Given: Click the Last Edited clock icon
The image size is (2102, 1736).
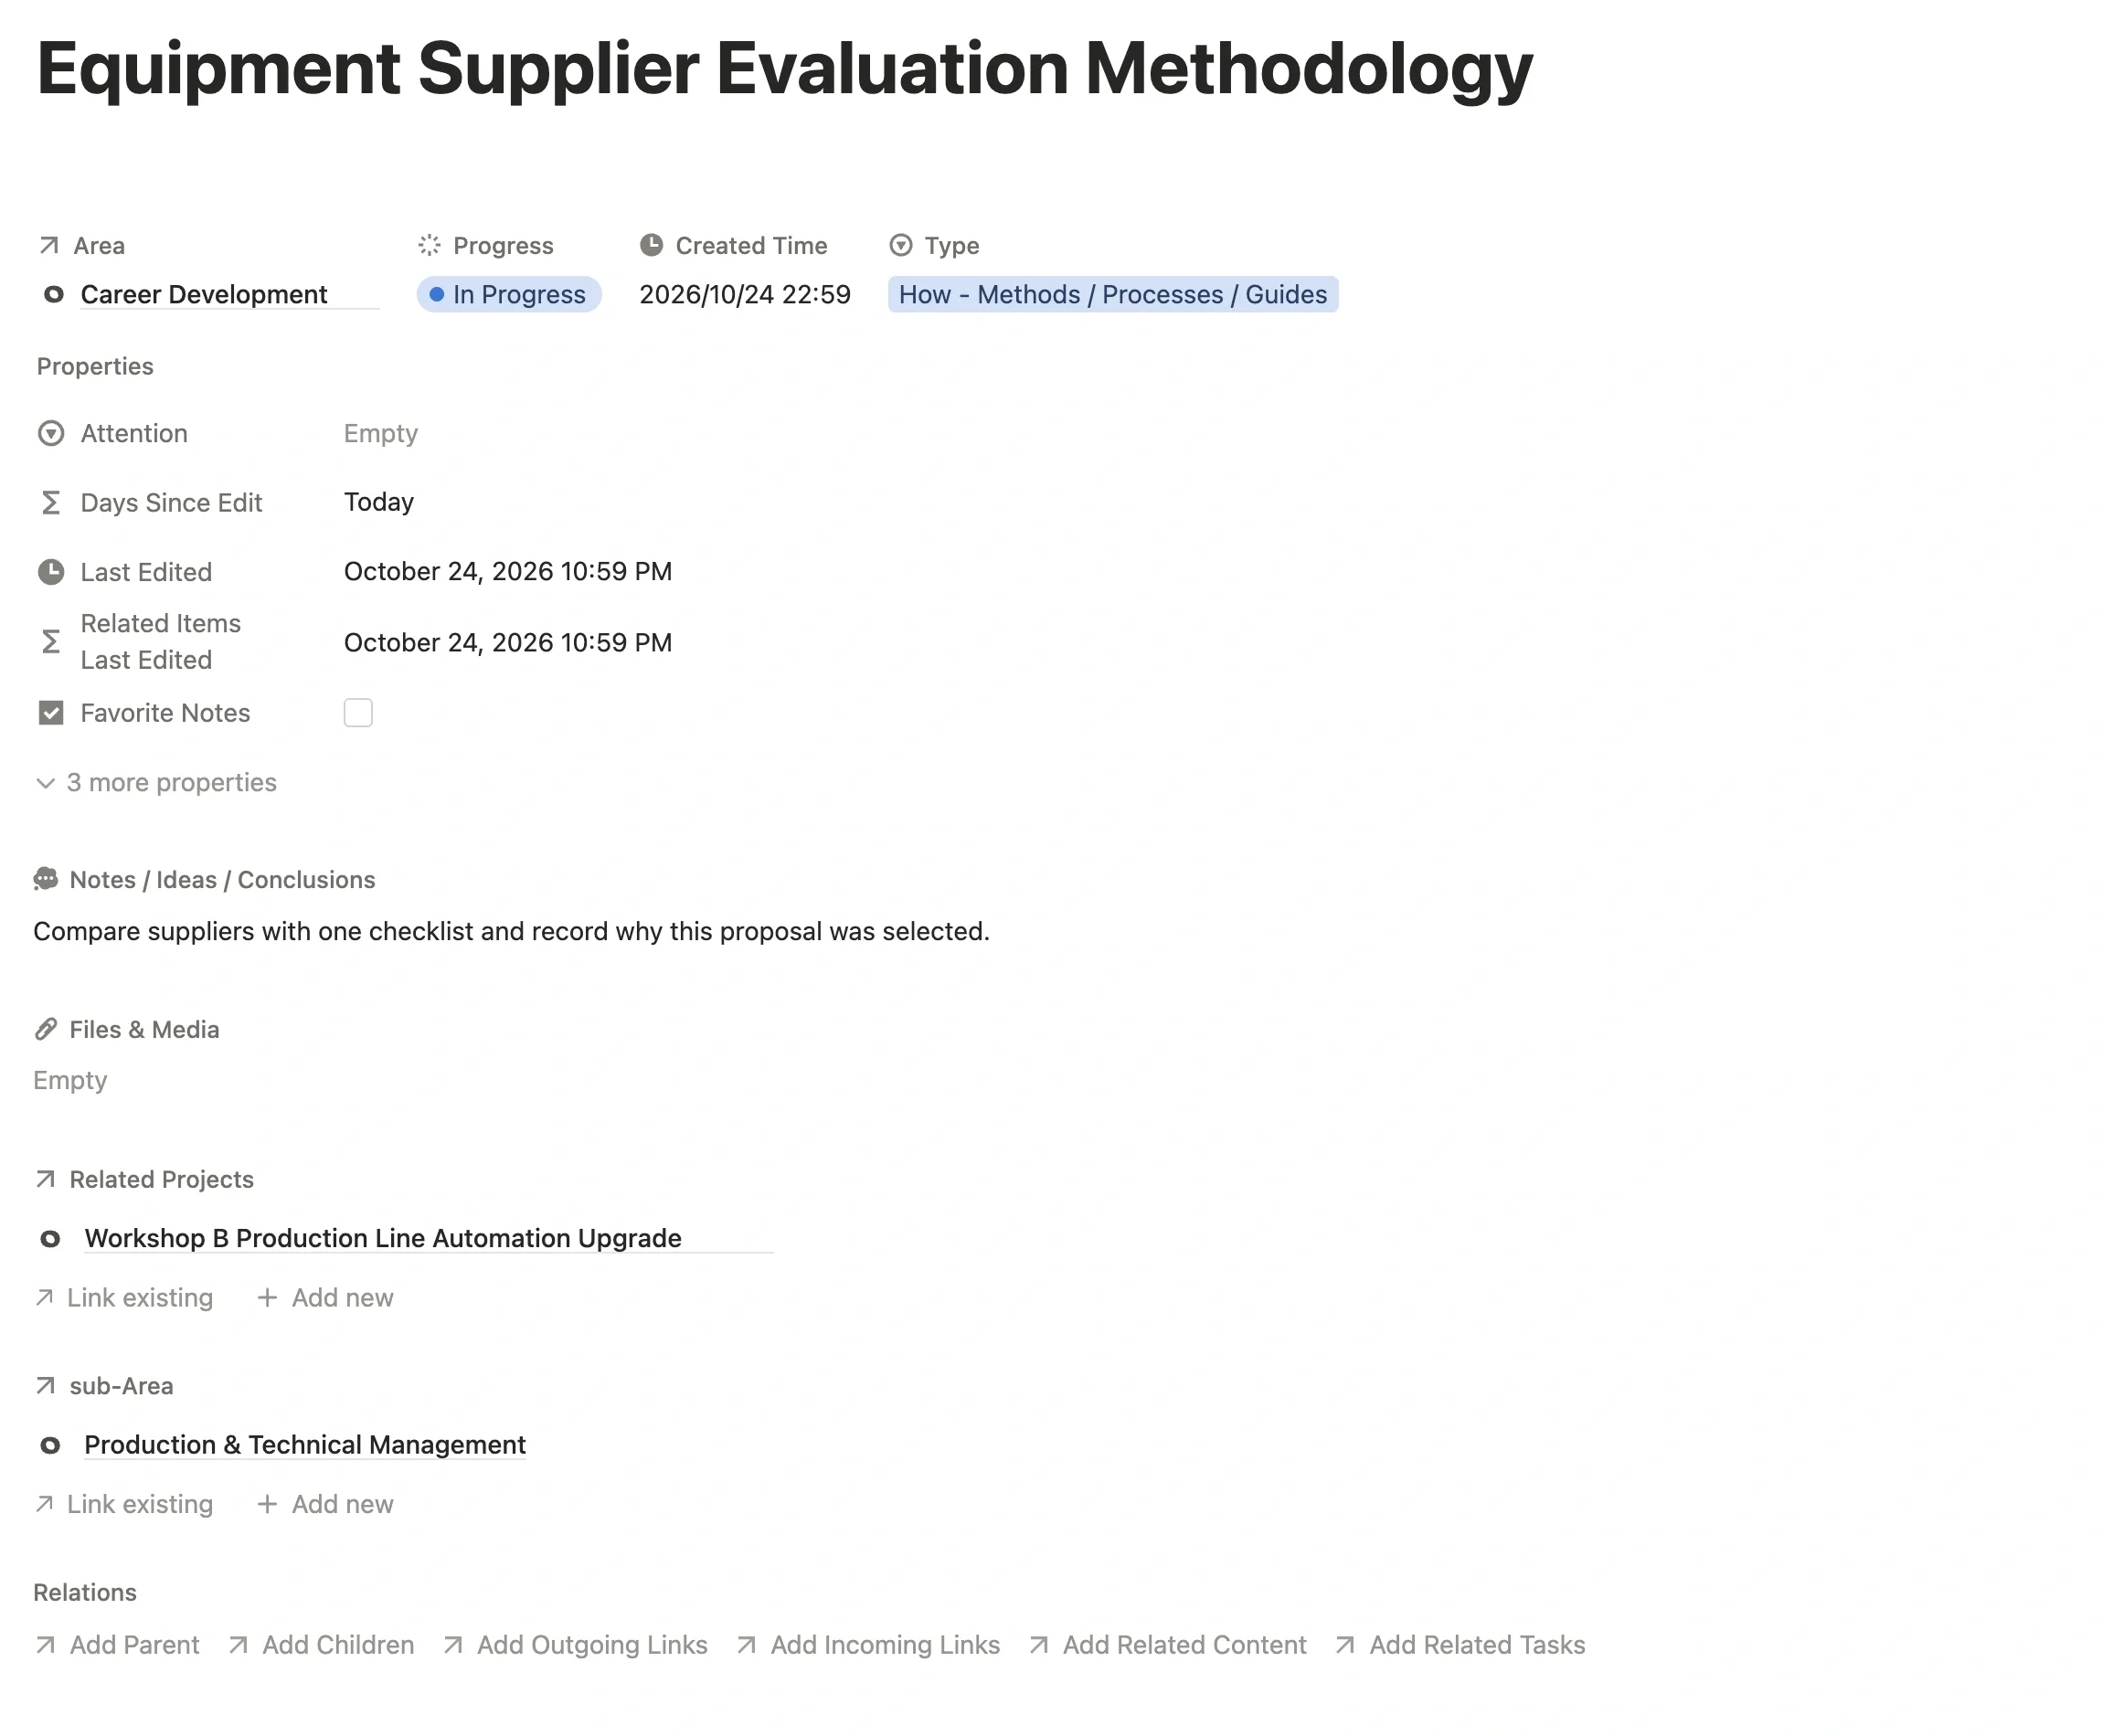Looking at the screenshot, I should pyautogui.click(x=51, y=572).
